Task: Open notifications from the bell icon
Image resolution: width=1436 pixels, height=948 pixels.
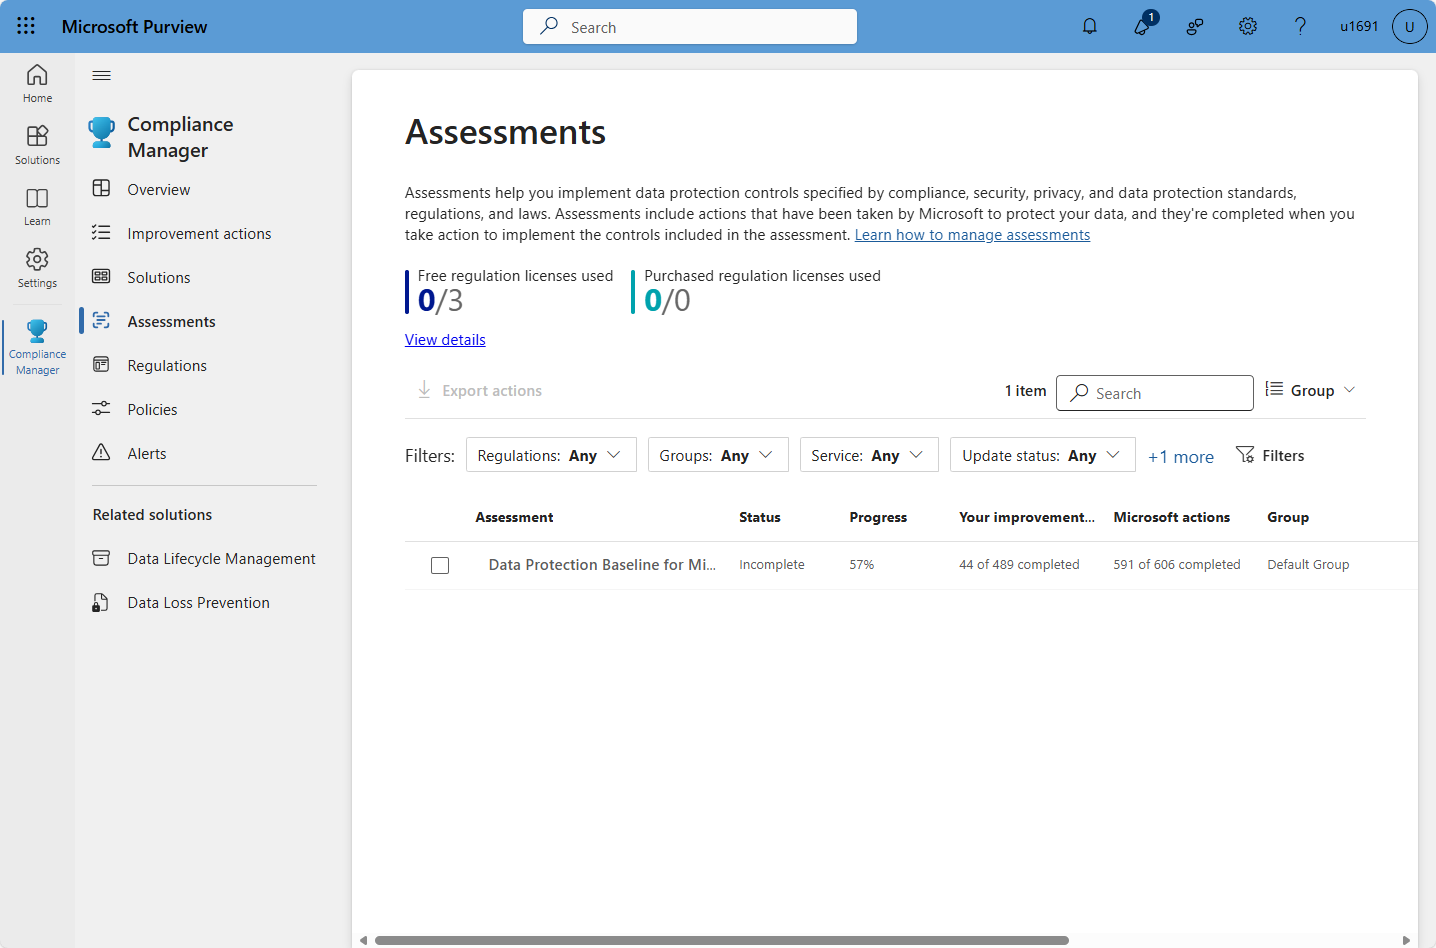Action: pos(1089,26)
